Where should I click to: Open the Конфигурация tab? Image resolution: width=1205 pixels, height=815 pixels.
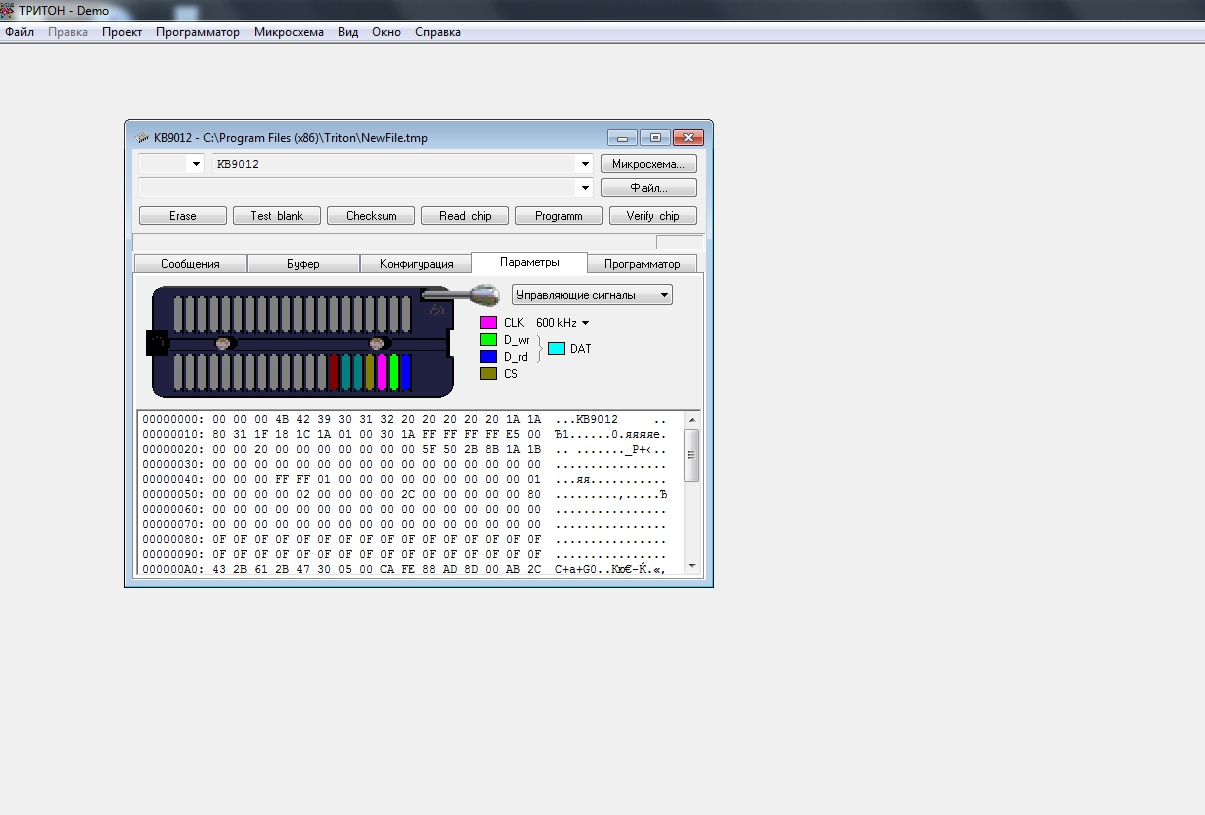pyautogui.click(x=416, y=264)
